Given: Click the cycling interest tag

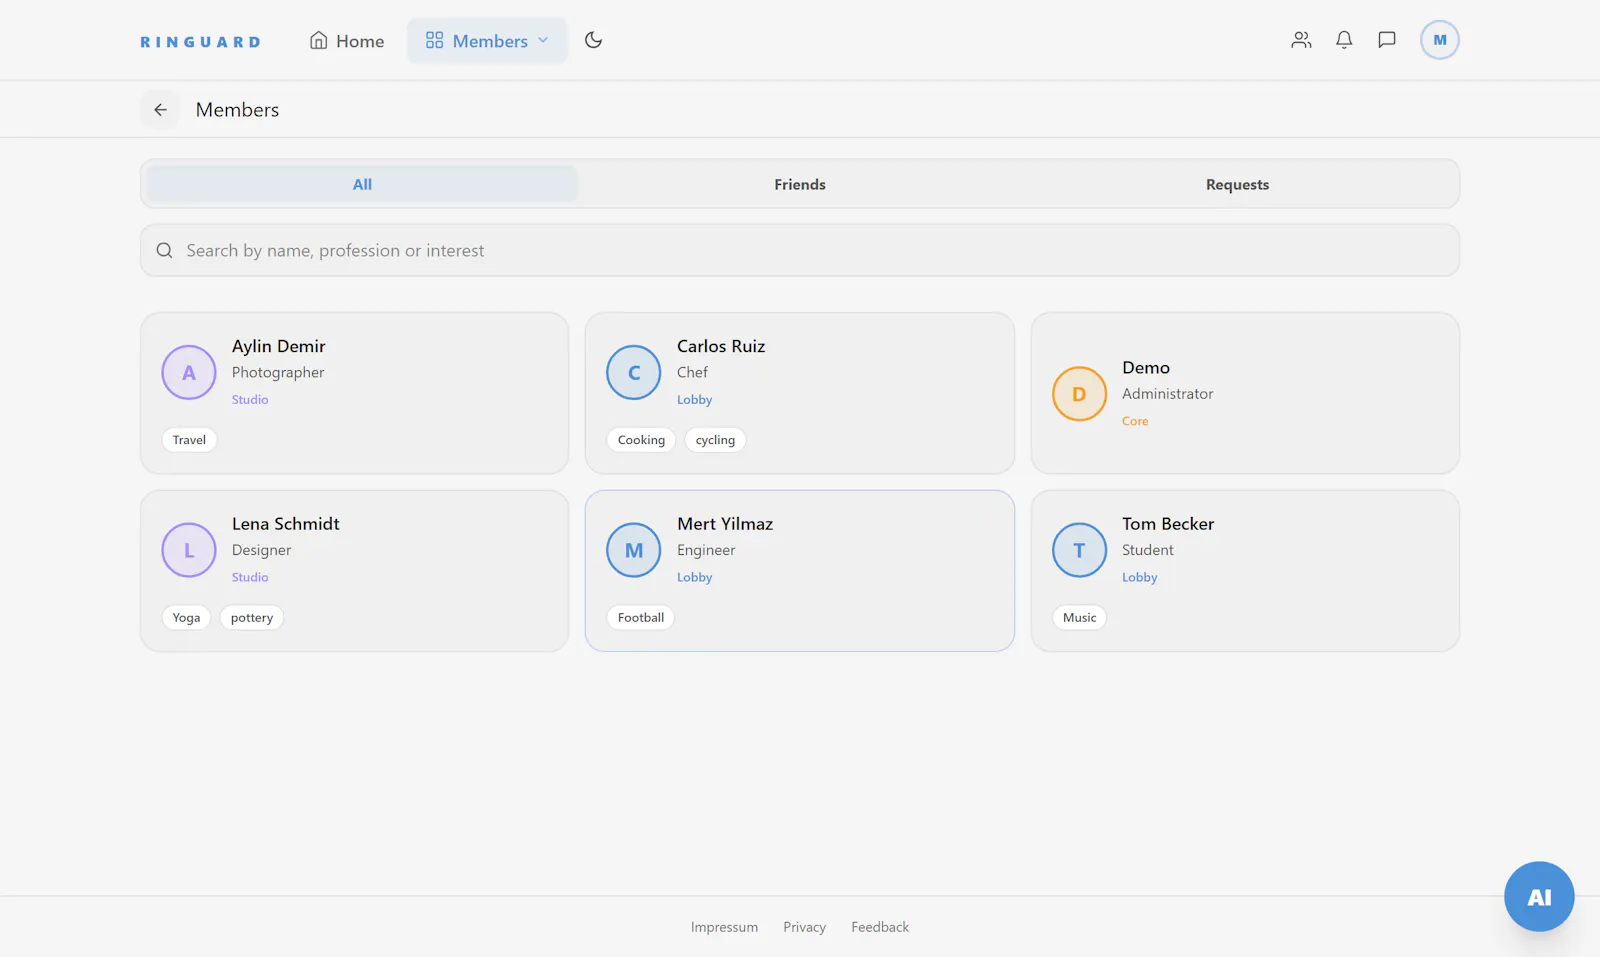Looking at the screenshot, I should click(x=715, y=440).
